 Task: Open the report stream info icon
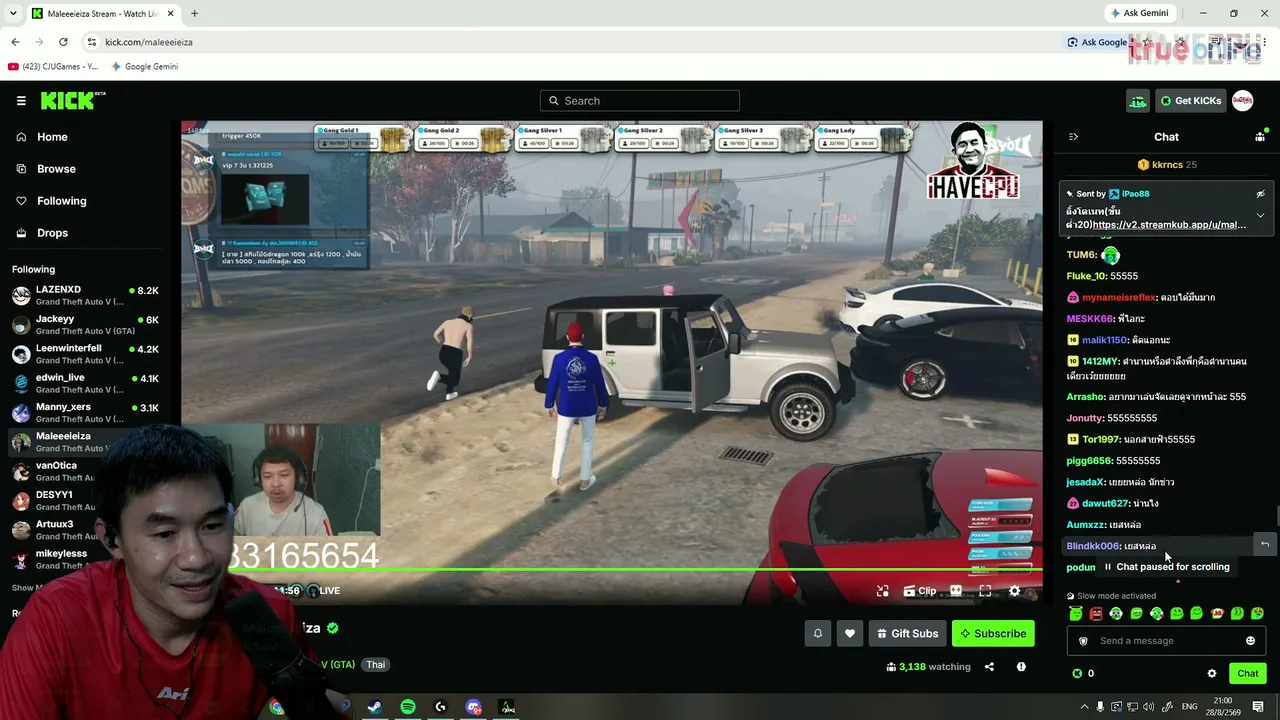tap(1021, 667)
